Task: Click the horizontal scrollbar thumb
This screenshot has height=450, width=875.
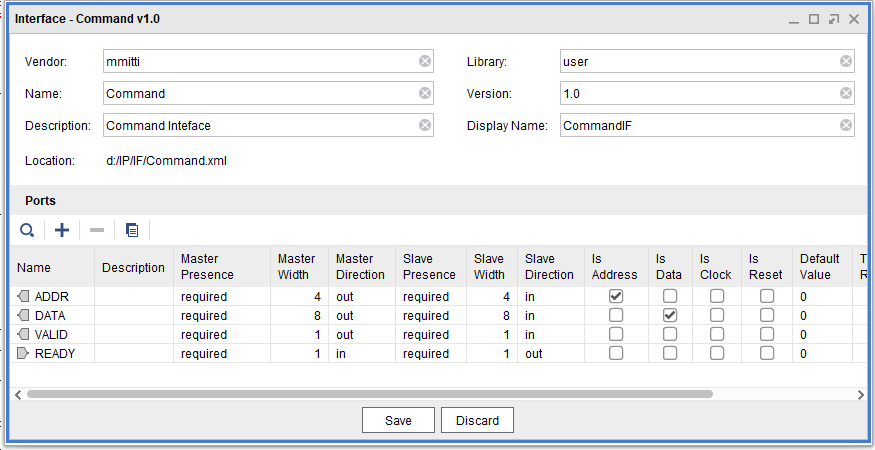Action: (369, 394)
